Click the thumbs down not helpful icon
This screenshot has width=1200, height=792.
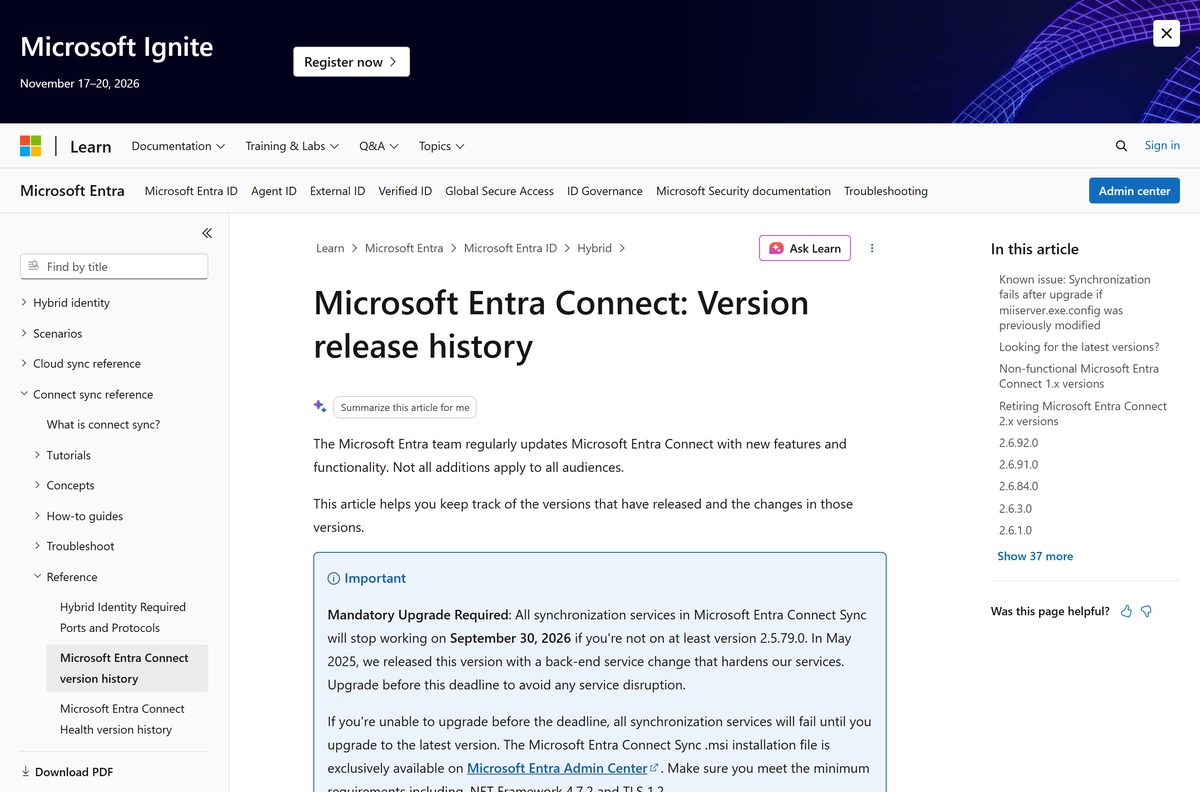point(1147,611)
